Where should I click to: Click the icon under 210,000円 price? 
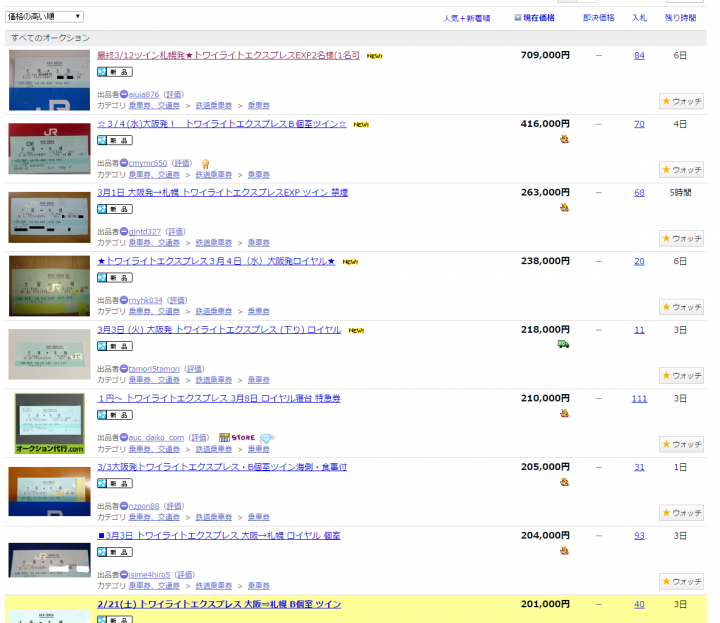564,413
